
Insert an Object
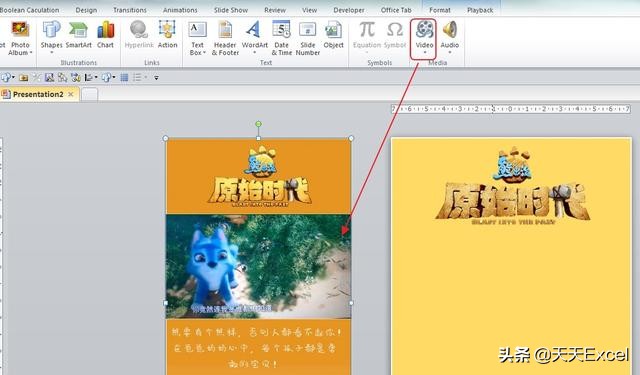[333, 36]
